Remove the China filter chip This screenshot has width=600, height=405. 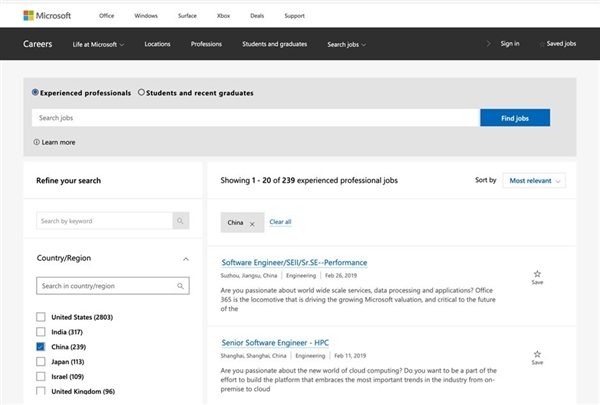pos(252,222)
